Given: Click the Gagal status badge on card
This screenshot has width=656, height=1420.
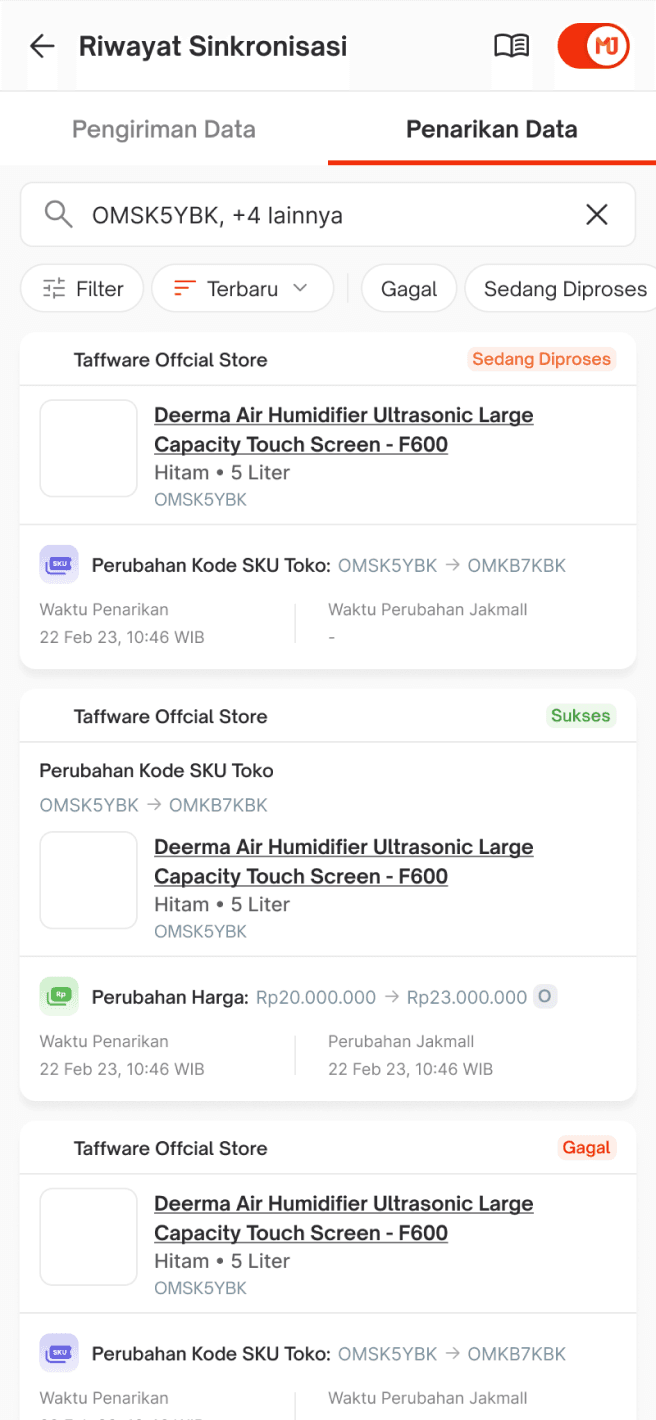Looking at the screenshot, I should point(586,1147).
